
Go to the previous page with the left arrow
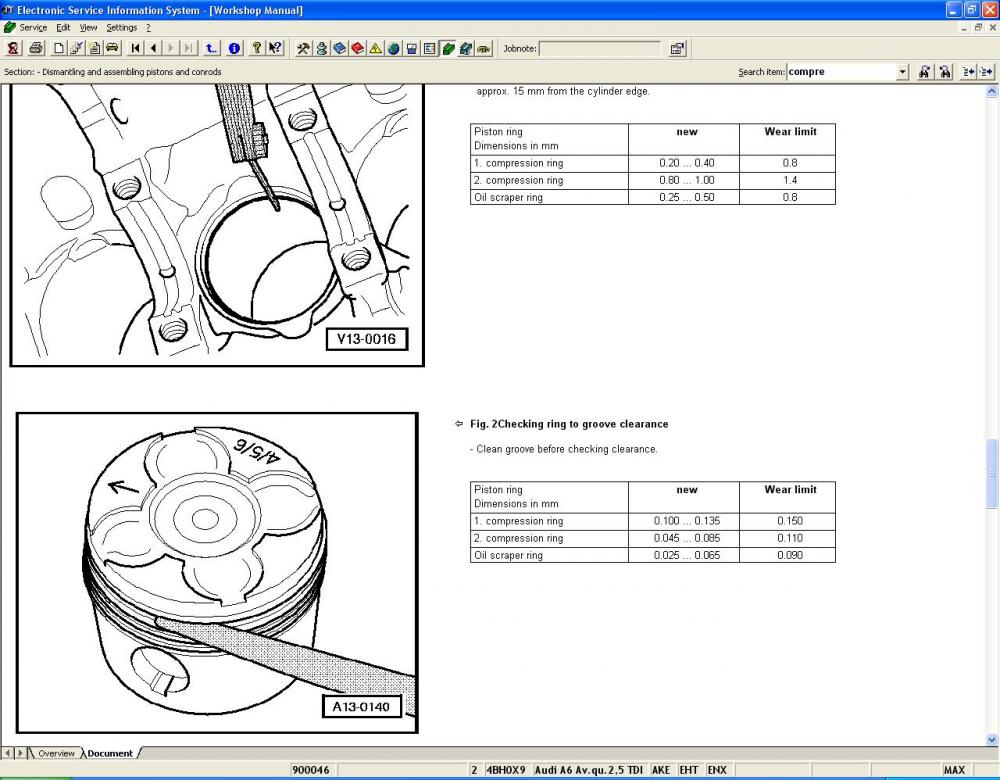(153, 48)
